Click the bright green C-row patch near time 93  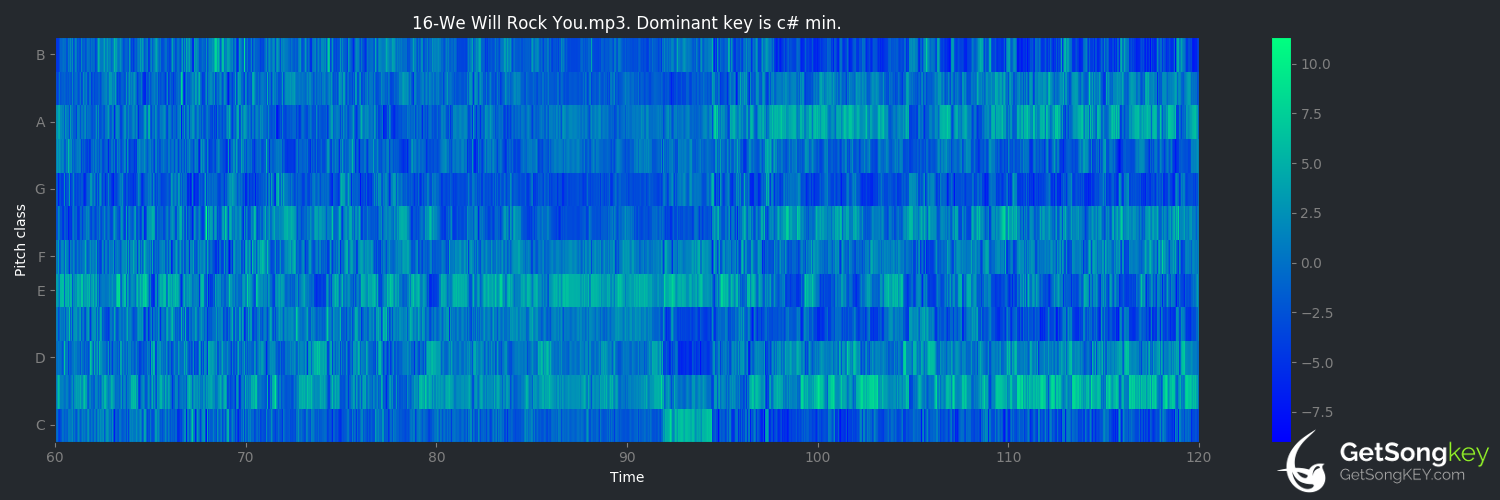687,425
